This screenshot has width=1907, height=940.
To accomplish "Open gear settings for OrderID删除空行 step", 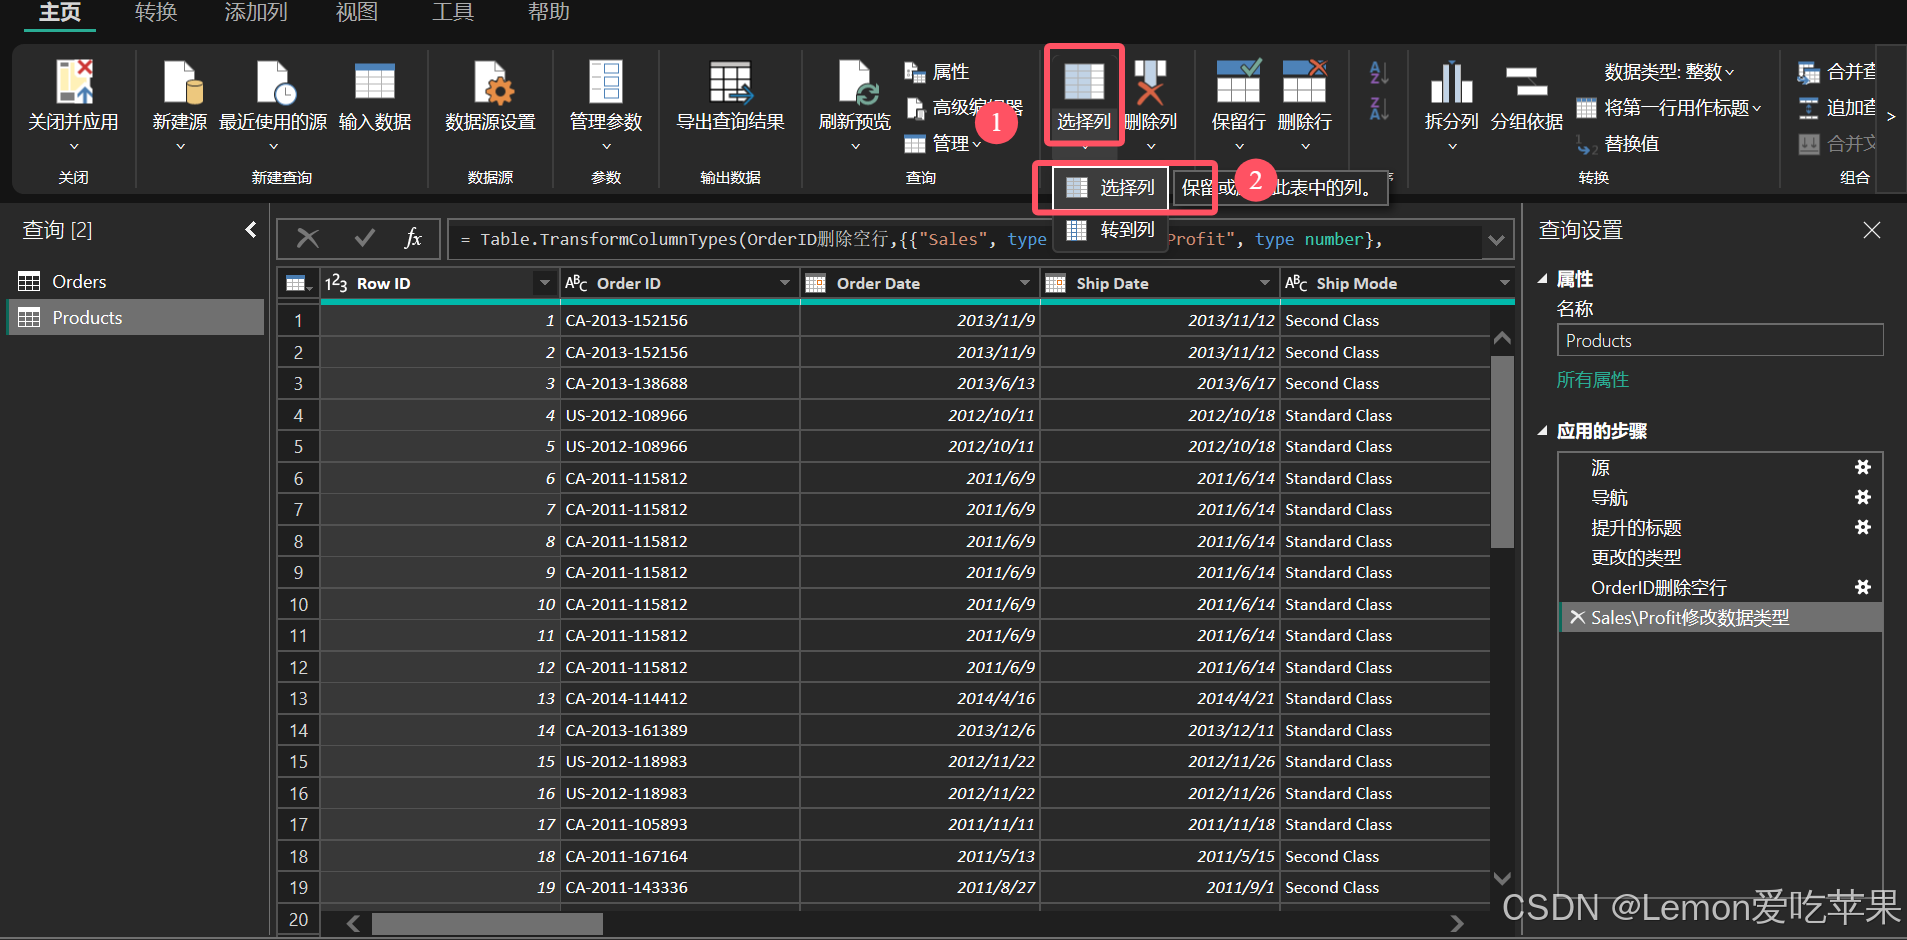I will (1863, 587).
